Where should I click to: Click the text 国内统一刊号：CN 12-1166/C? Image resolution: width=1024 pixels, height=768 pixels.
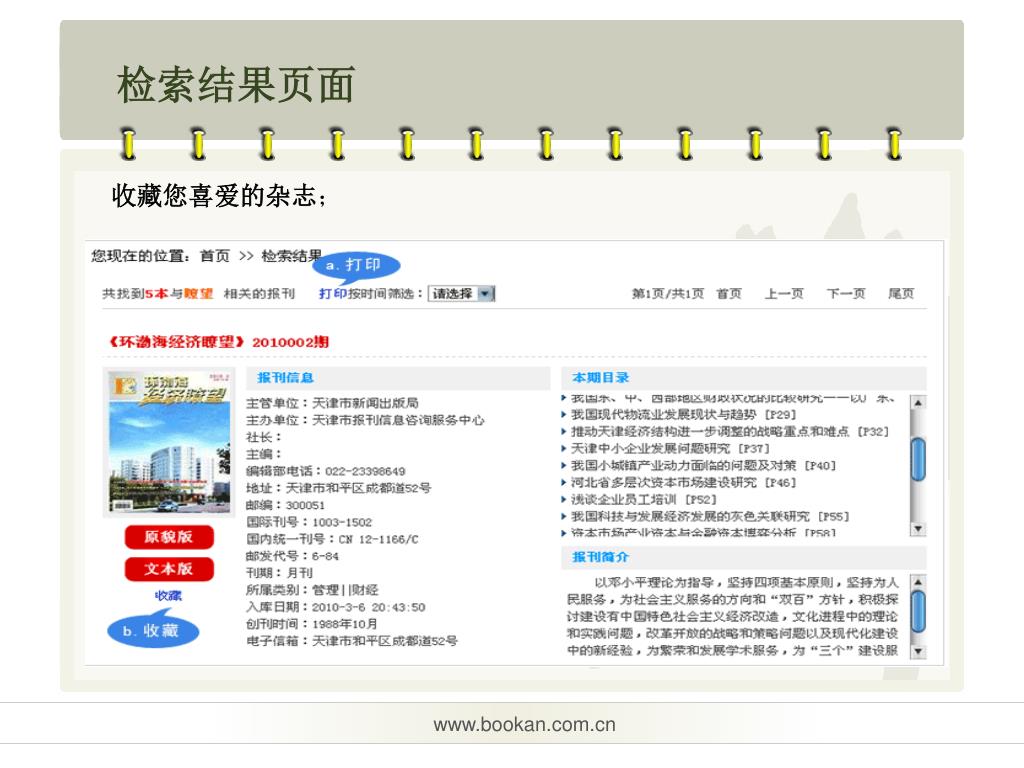[332, 539]
